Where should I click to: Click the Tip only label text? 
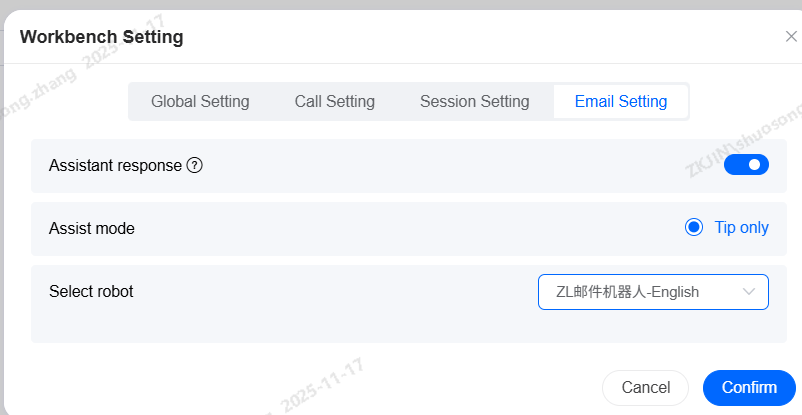pyautogui.click(x=741, y=228)
